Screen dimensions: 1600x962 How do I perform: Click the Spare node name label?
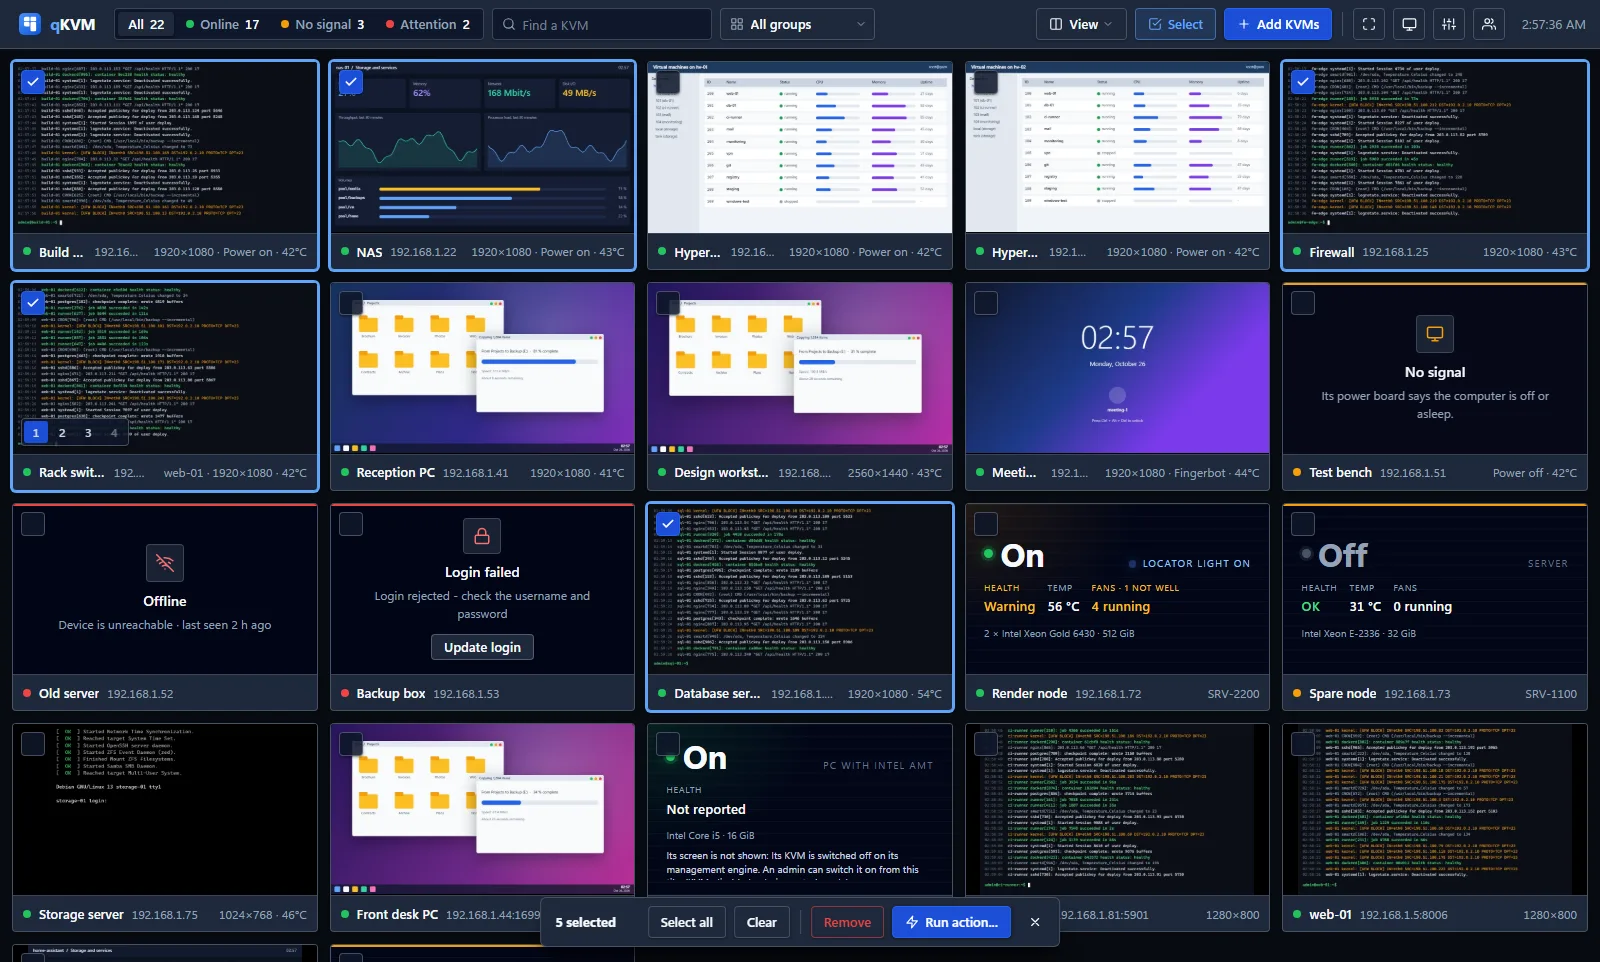pos(1342,693)
